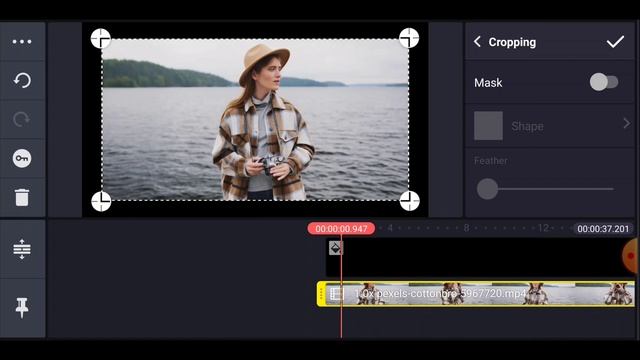
Task: Click the Mask label
Action: point(488,83)
